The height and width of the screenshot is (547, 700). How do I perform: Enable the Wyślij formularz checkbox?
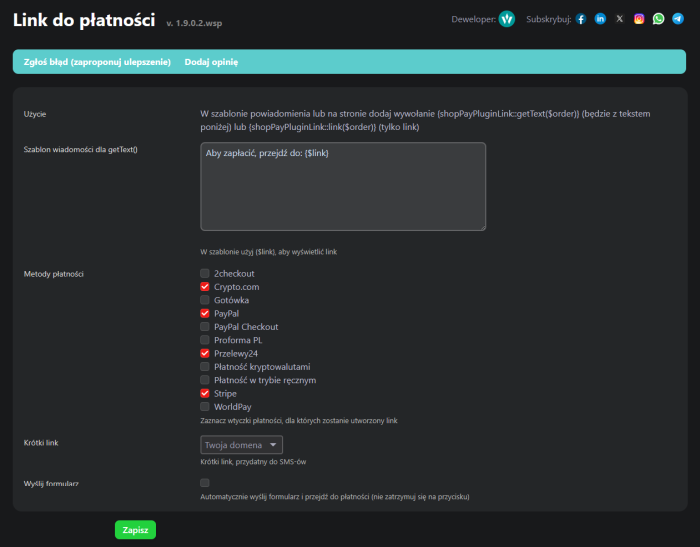tap(205, 483)
